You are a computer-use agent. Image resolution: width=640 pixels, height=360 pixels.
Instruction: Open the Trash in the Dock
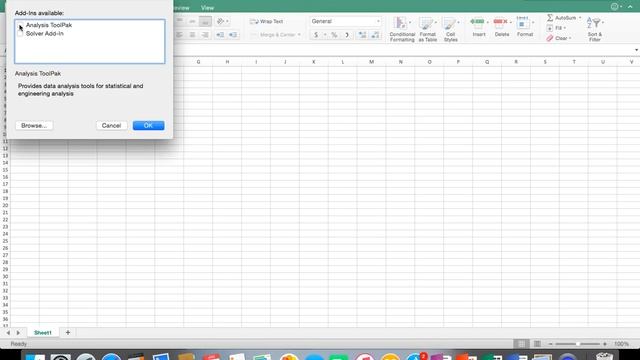click(605, 356)
